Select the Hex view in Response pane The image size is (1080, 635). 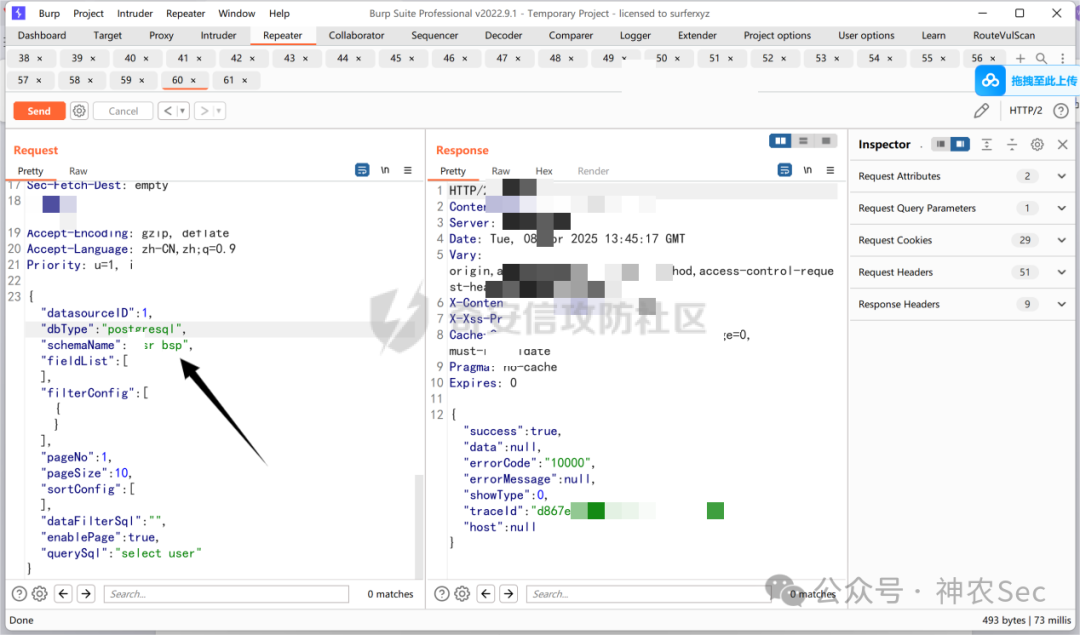(x=544, y=171)
